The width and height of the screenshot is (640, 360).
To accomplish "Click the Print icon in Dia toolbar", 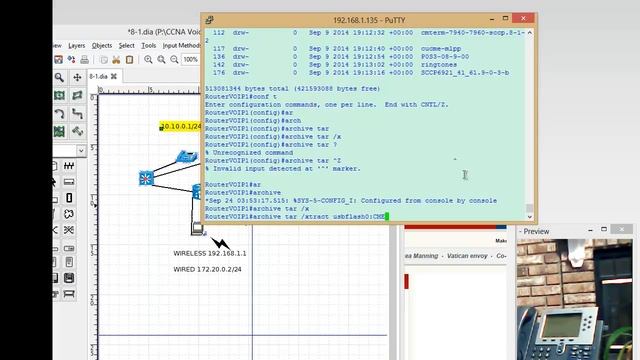I will (84, 60).
